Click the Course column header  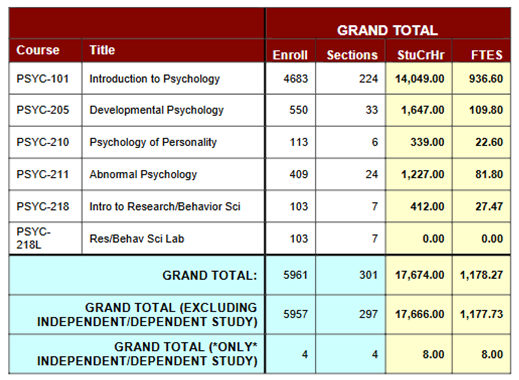38,50
